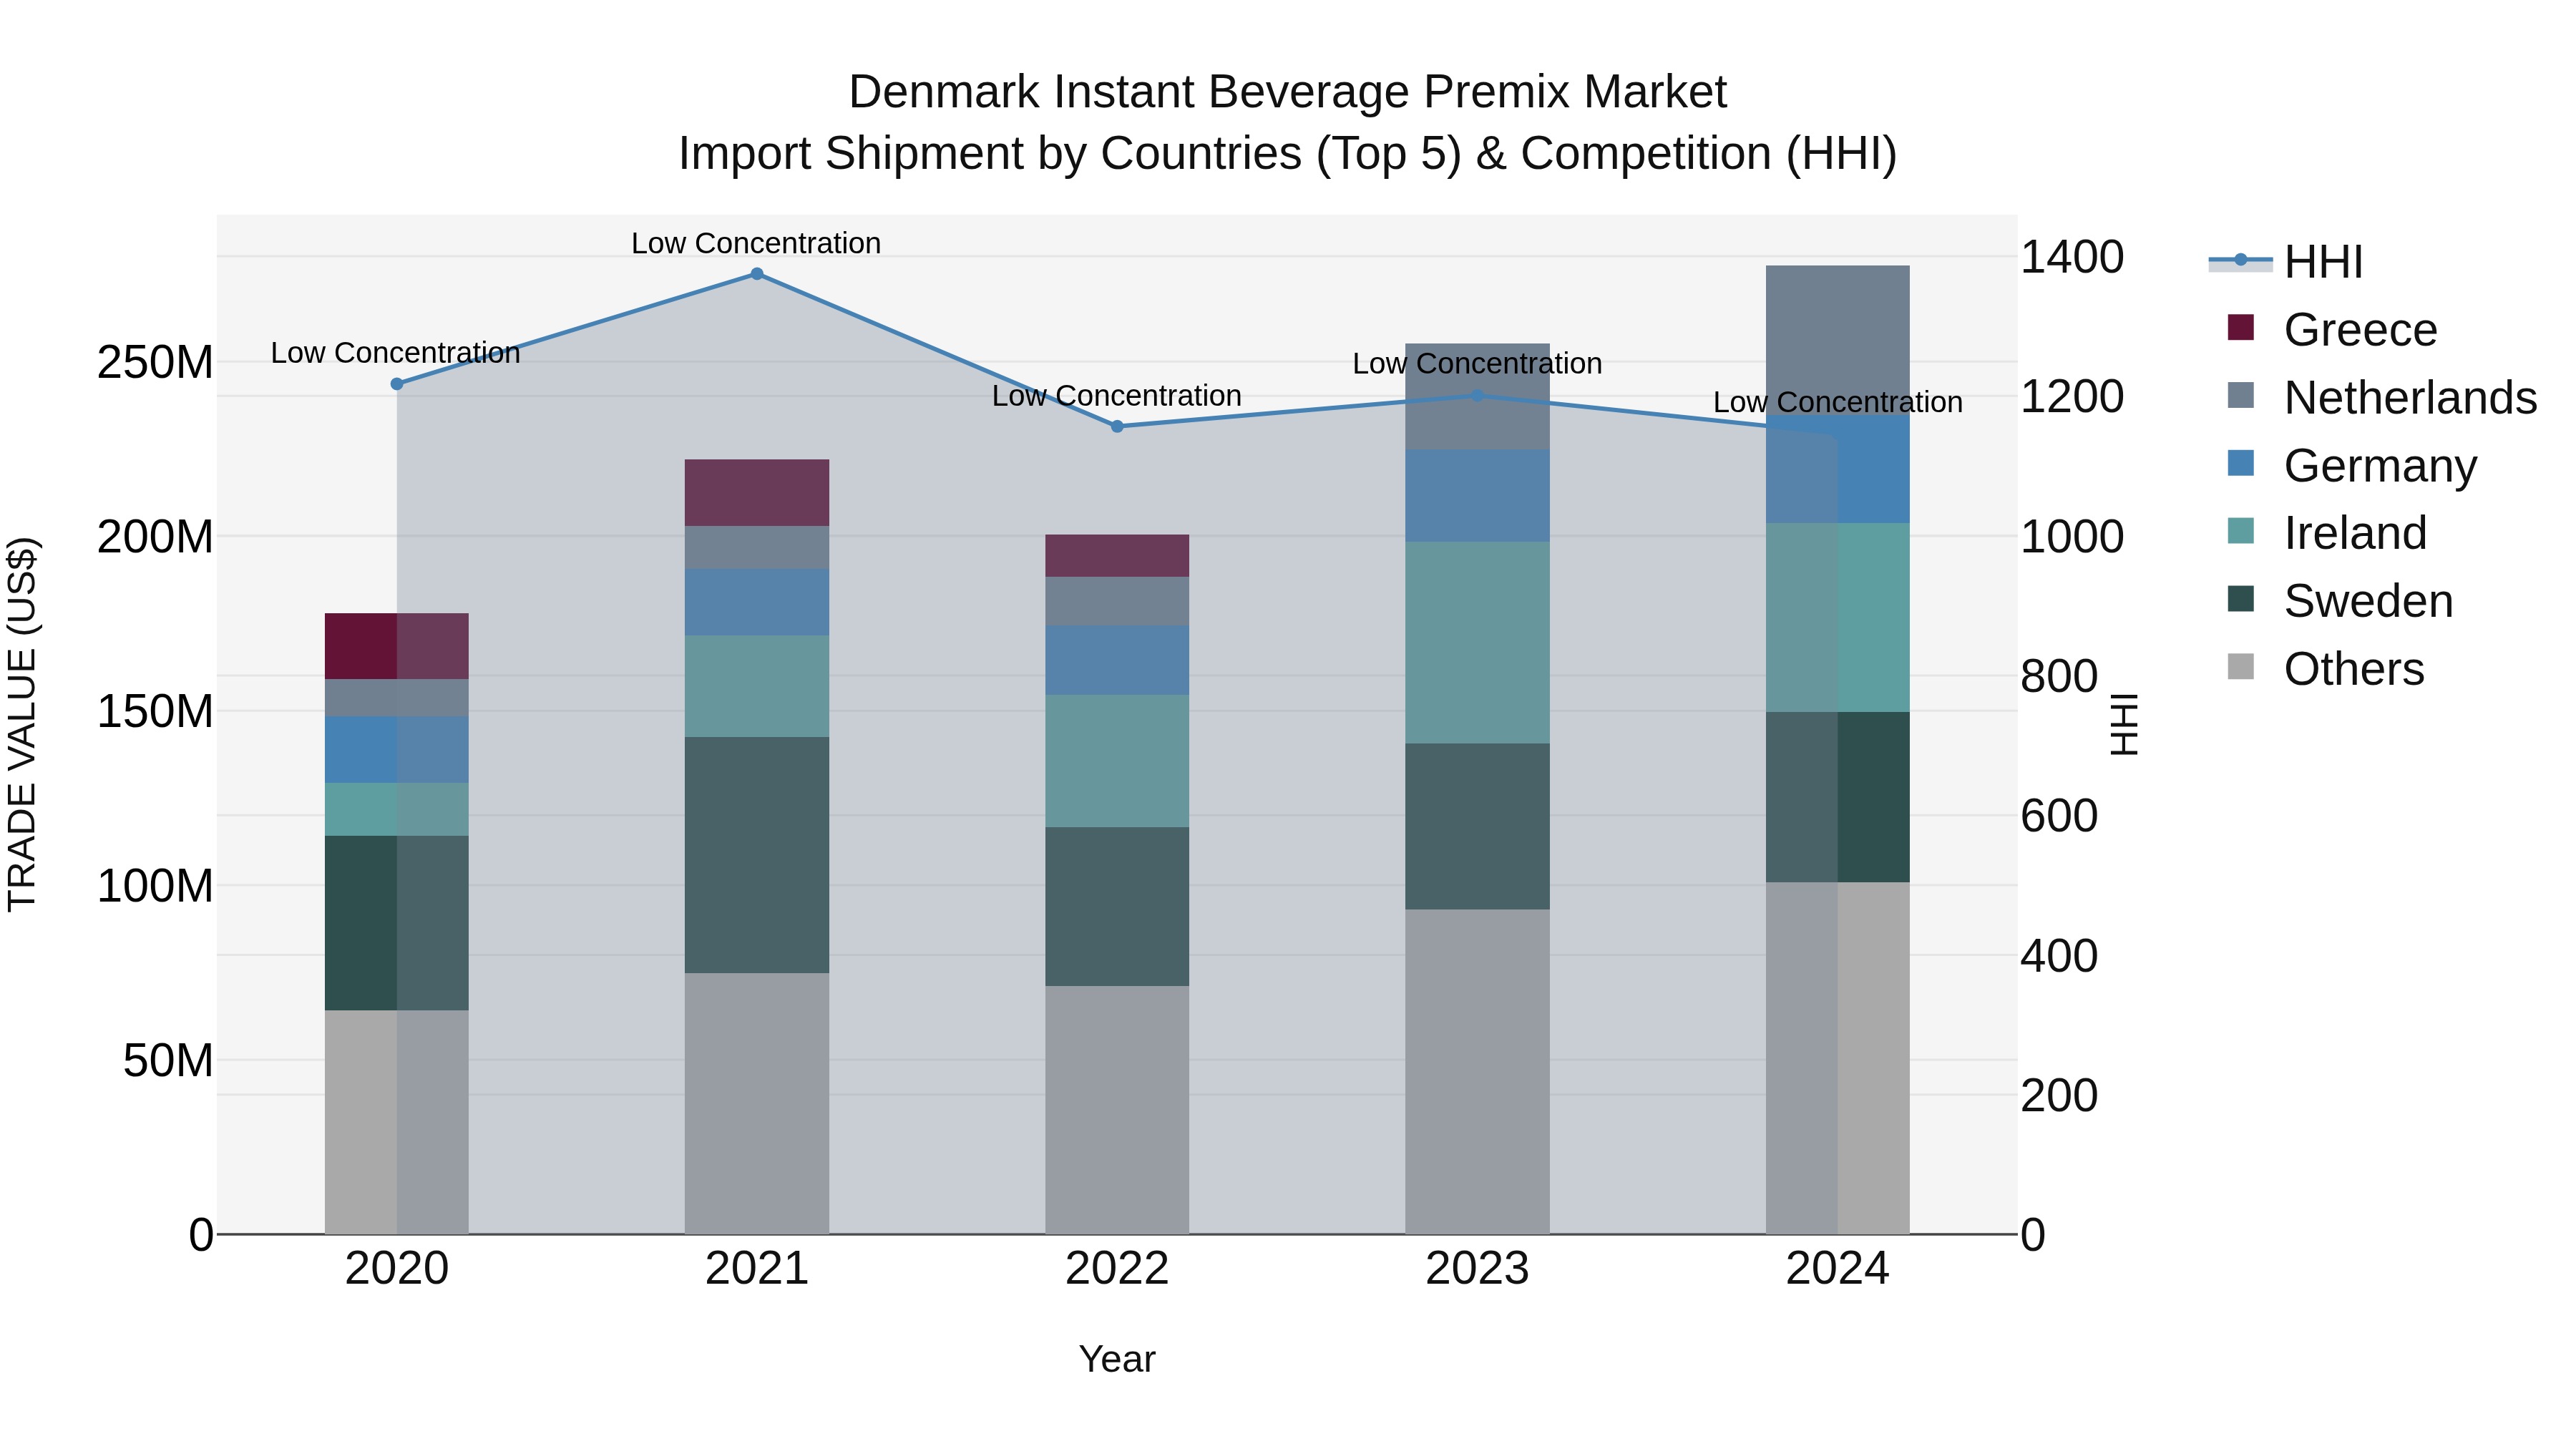Click the Ireland legend color swatch
The width and height of the screenshot is (2576, 1449).
2241,531
